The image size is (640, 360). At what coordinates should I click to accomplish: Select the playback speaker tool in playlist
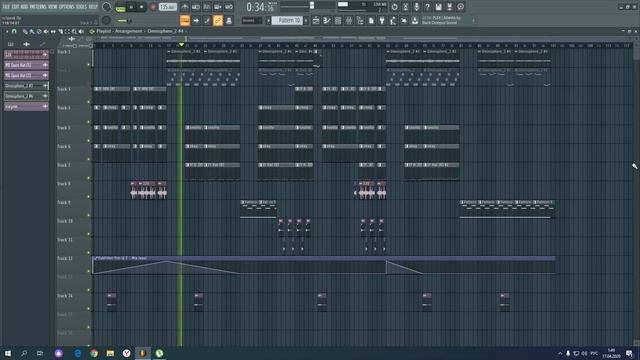[81, 31]
